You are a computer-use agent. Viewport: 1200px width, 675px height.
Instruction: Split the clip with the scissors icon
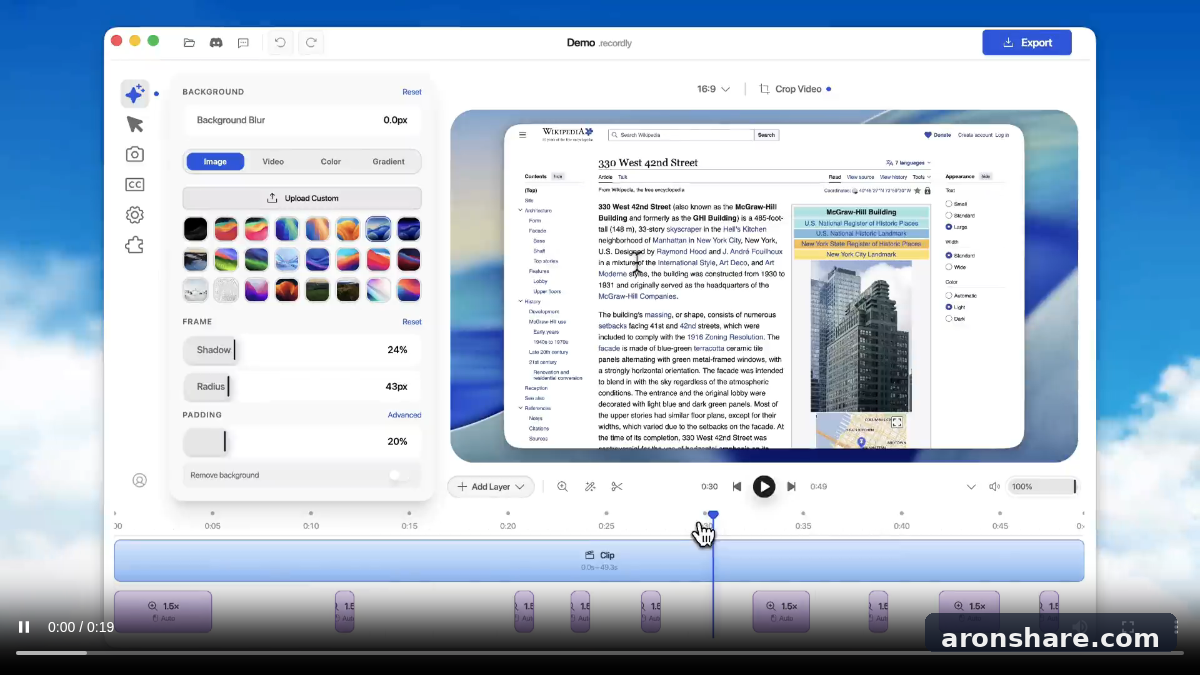(x=617, y=487)
